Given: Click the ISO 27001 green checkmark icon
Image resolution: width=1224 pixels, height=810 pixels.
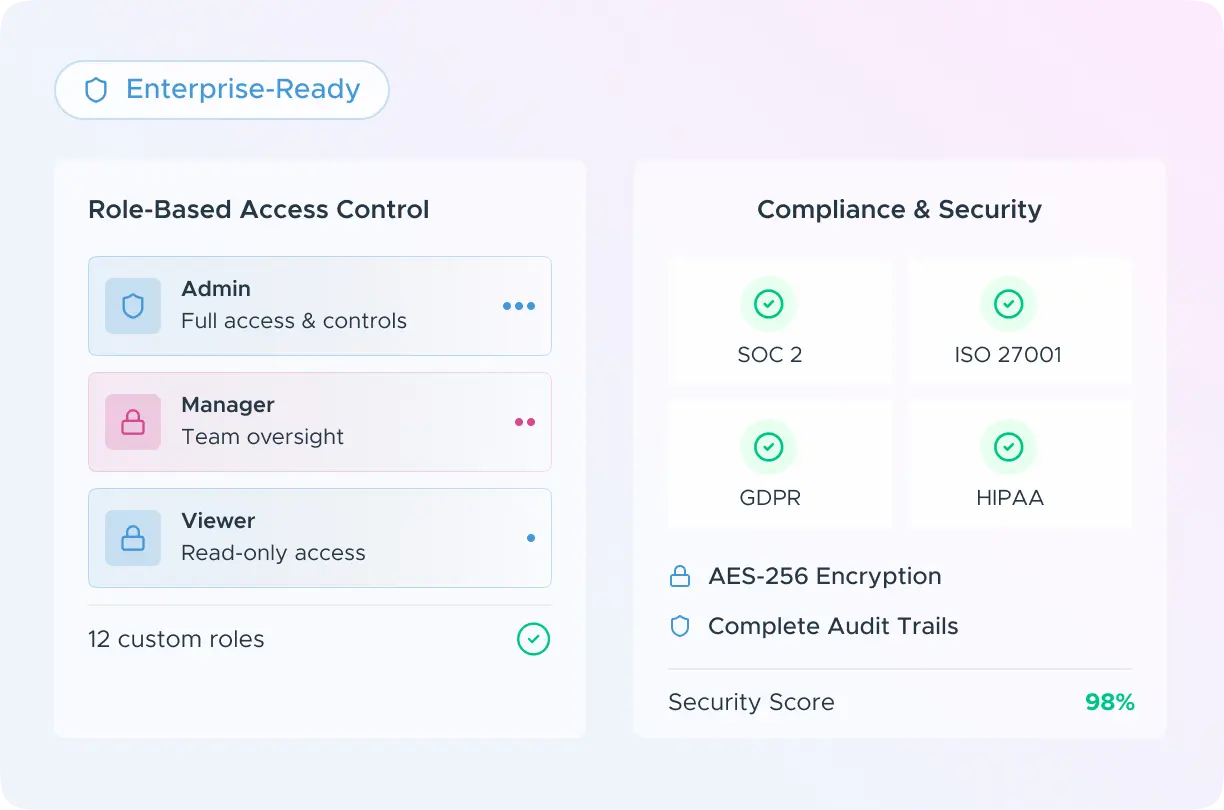Looking at the screenshot, I should pos(1008,304).
